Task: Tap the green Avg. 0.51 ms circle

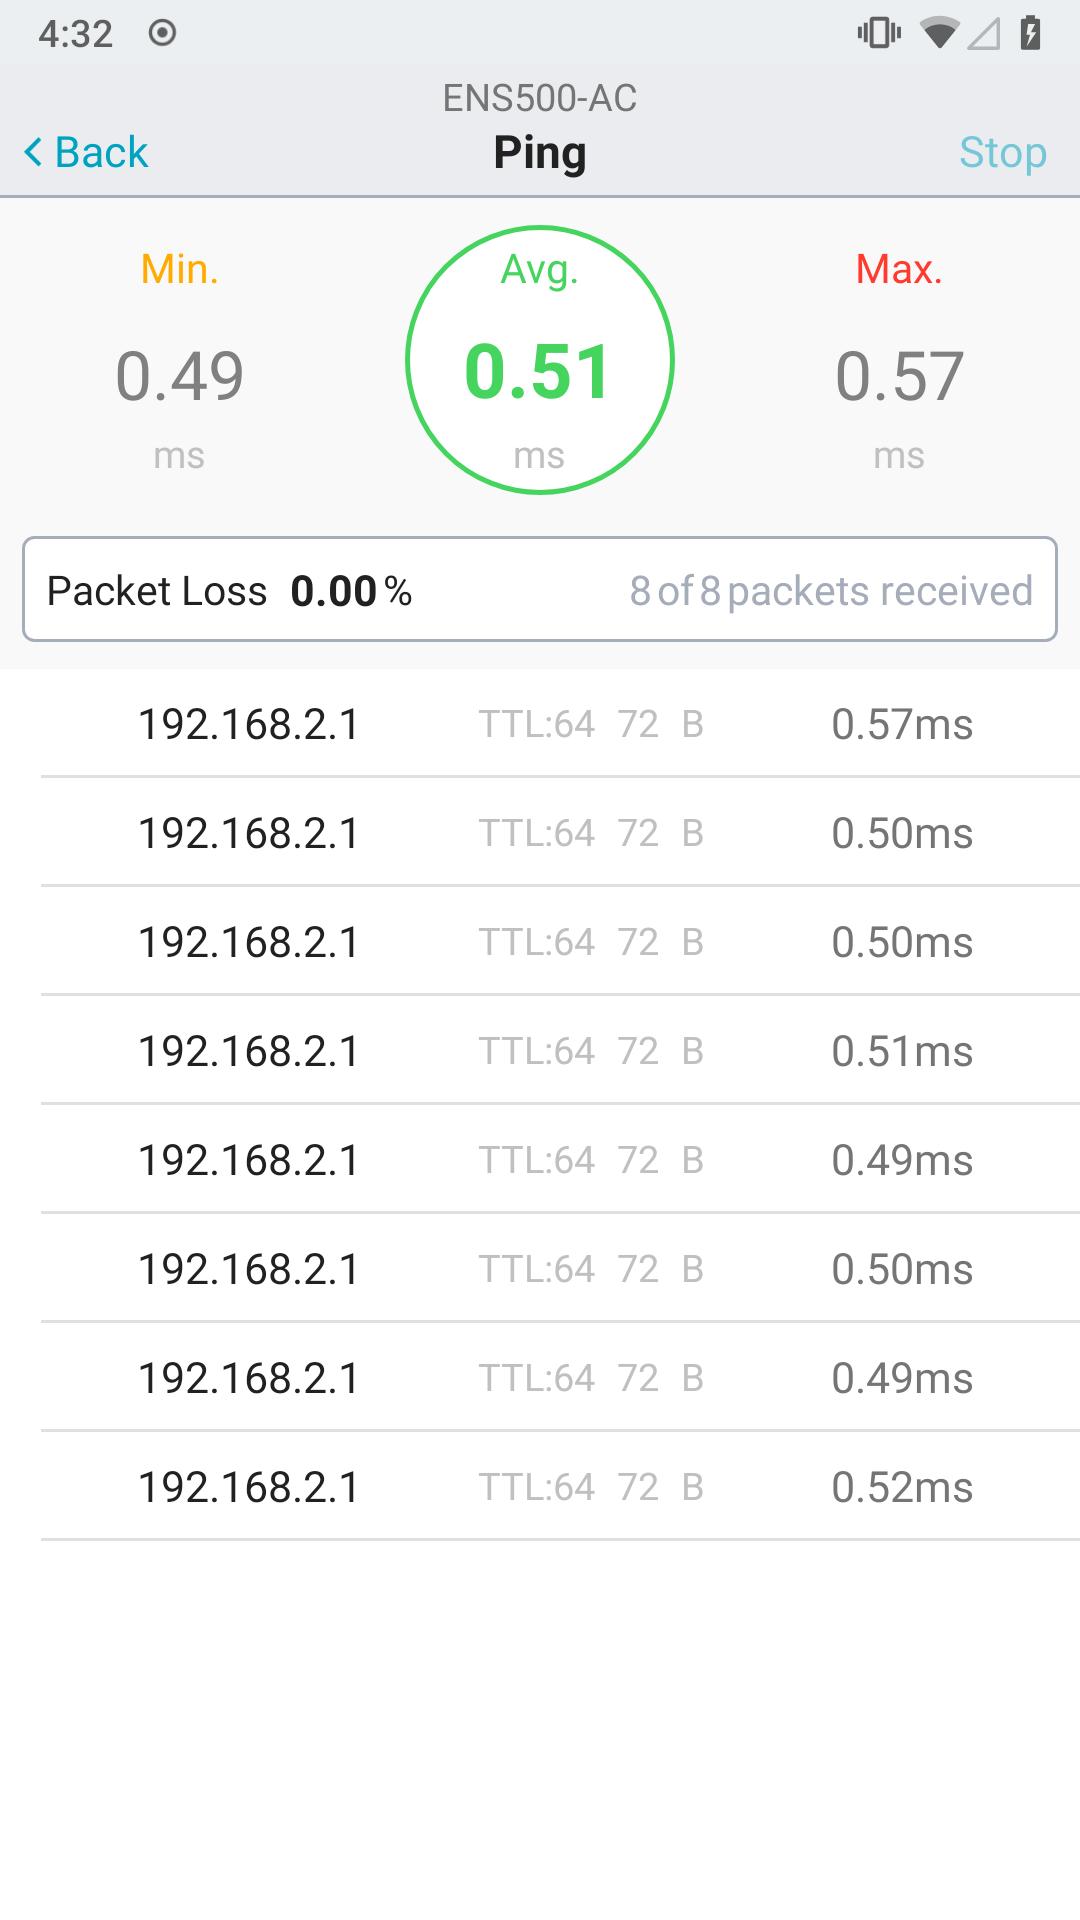Action: pyautogui.click(x=540, y=360)
